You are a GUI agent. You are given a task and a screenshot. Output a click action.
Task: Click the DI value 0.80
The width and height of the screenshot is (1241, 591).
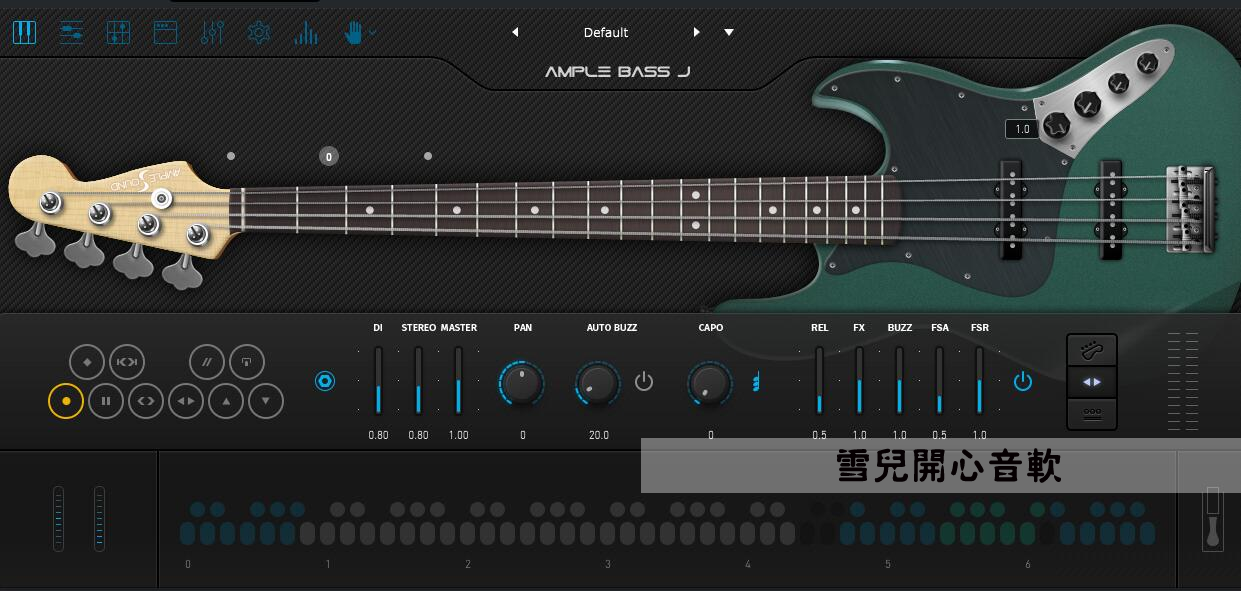(x=378, y=435)
